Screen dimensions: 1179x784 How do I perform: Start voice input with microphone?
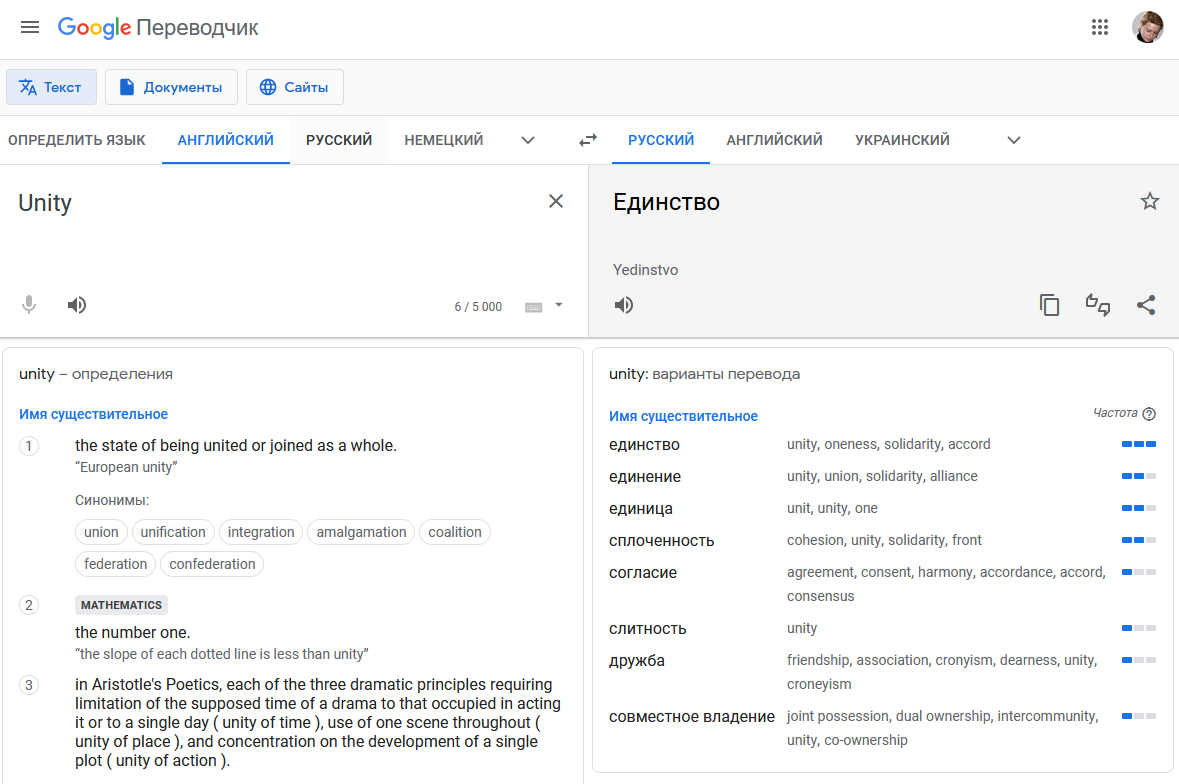tap(29, 305)
